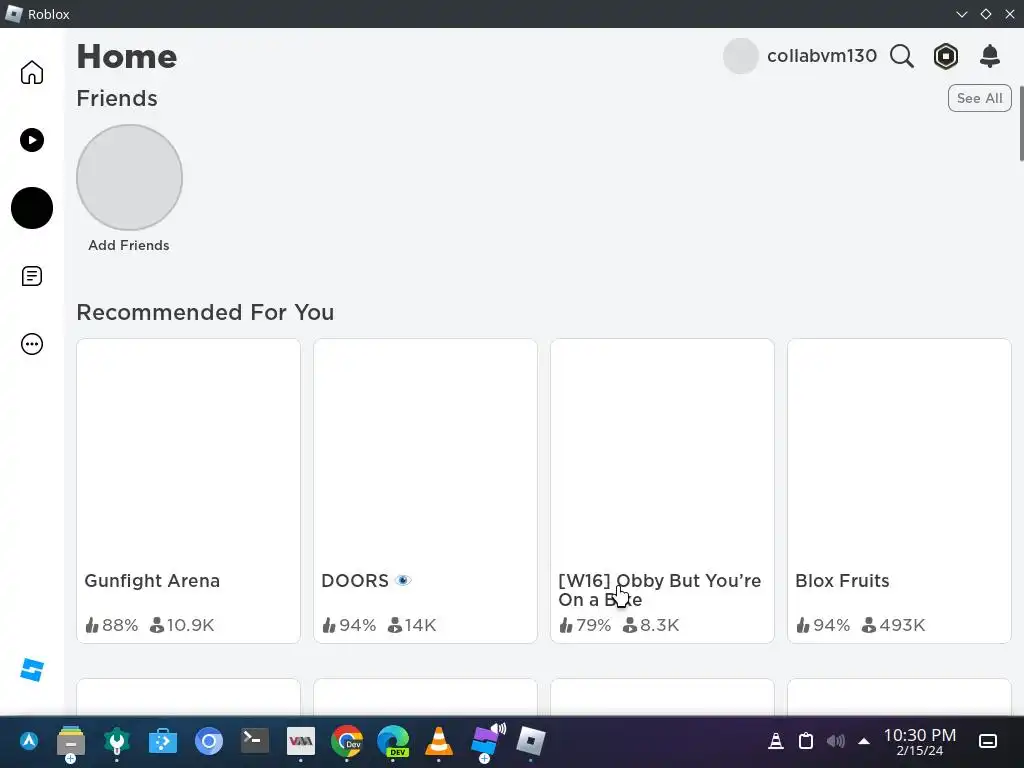Click Blox Fruits 493K player count
This screenshot has height=768, width=1024.
point(893,625)
